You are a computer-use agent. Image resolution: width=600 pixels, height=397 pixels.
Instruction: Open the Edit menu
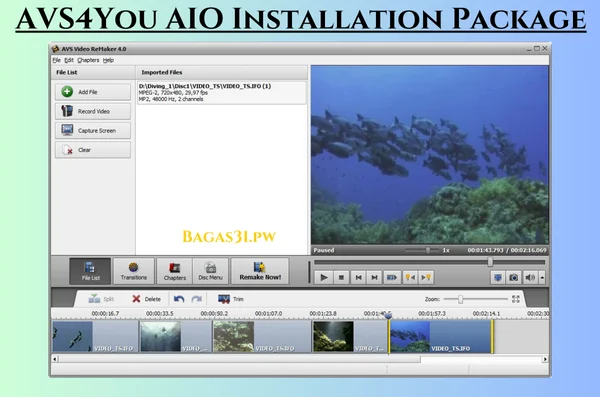(x=69, y=60)
